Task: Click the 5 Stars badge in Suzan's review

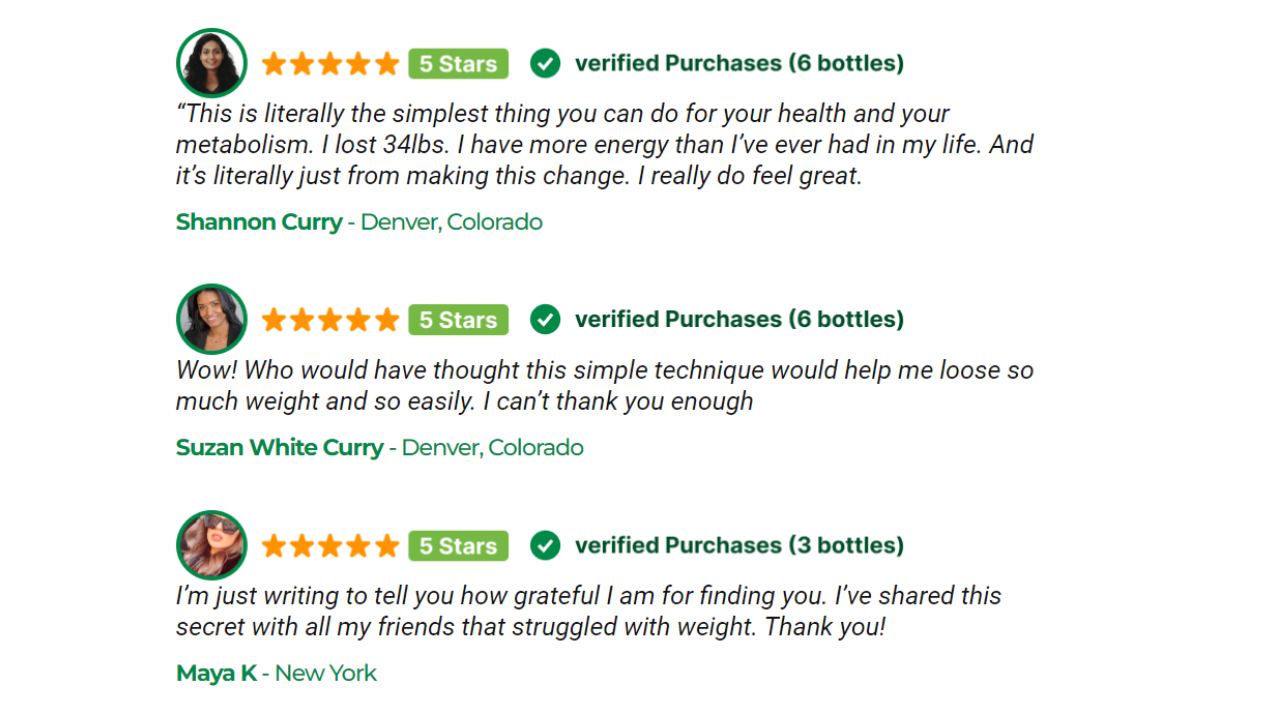Action: point(458,320)
